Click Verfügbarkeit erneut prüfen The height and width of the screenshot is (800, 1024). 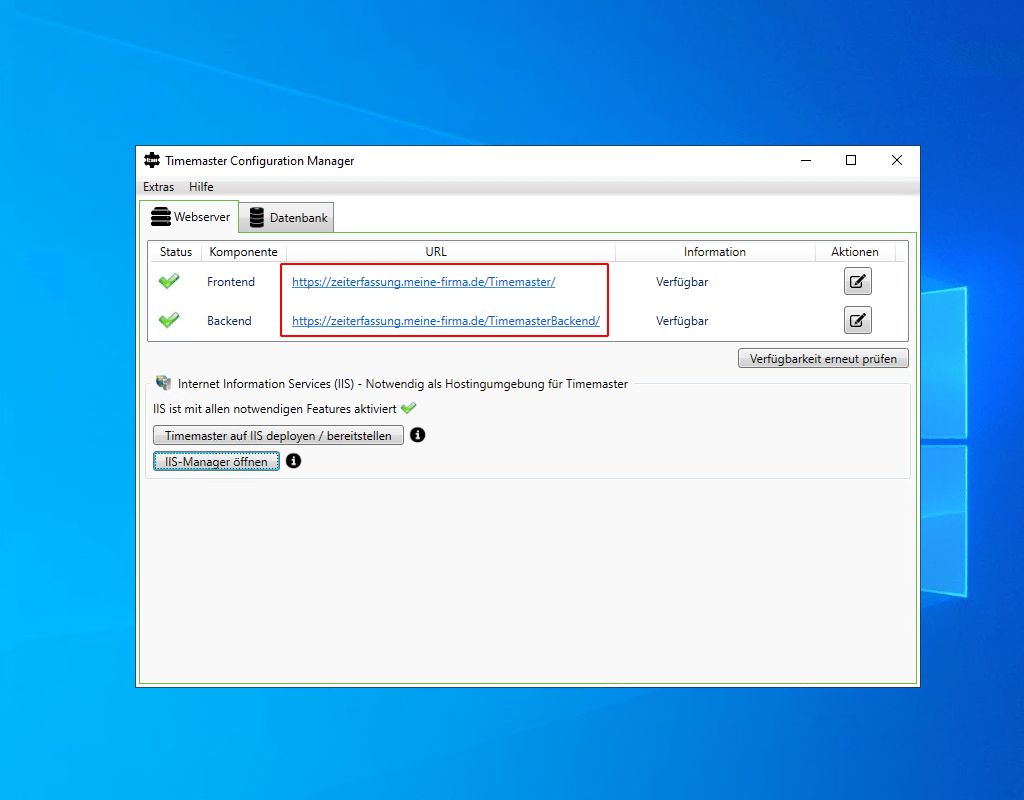[x=823, y=358]
